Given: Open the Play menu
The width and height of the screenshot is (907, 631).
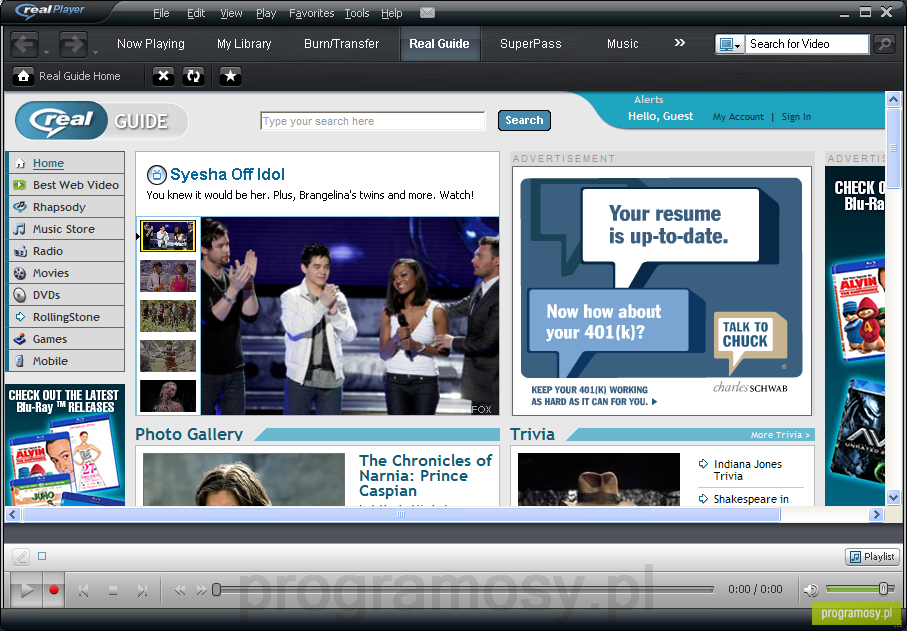Looking at the screenshot, I should click(x=266, y=13).
